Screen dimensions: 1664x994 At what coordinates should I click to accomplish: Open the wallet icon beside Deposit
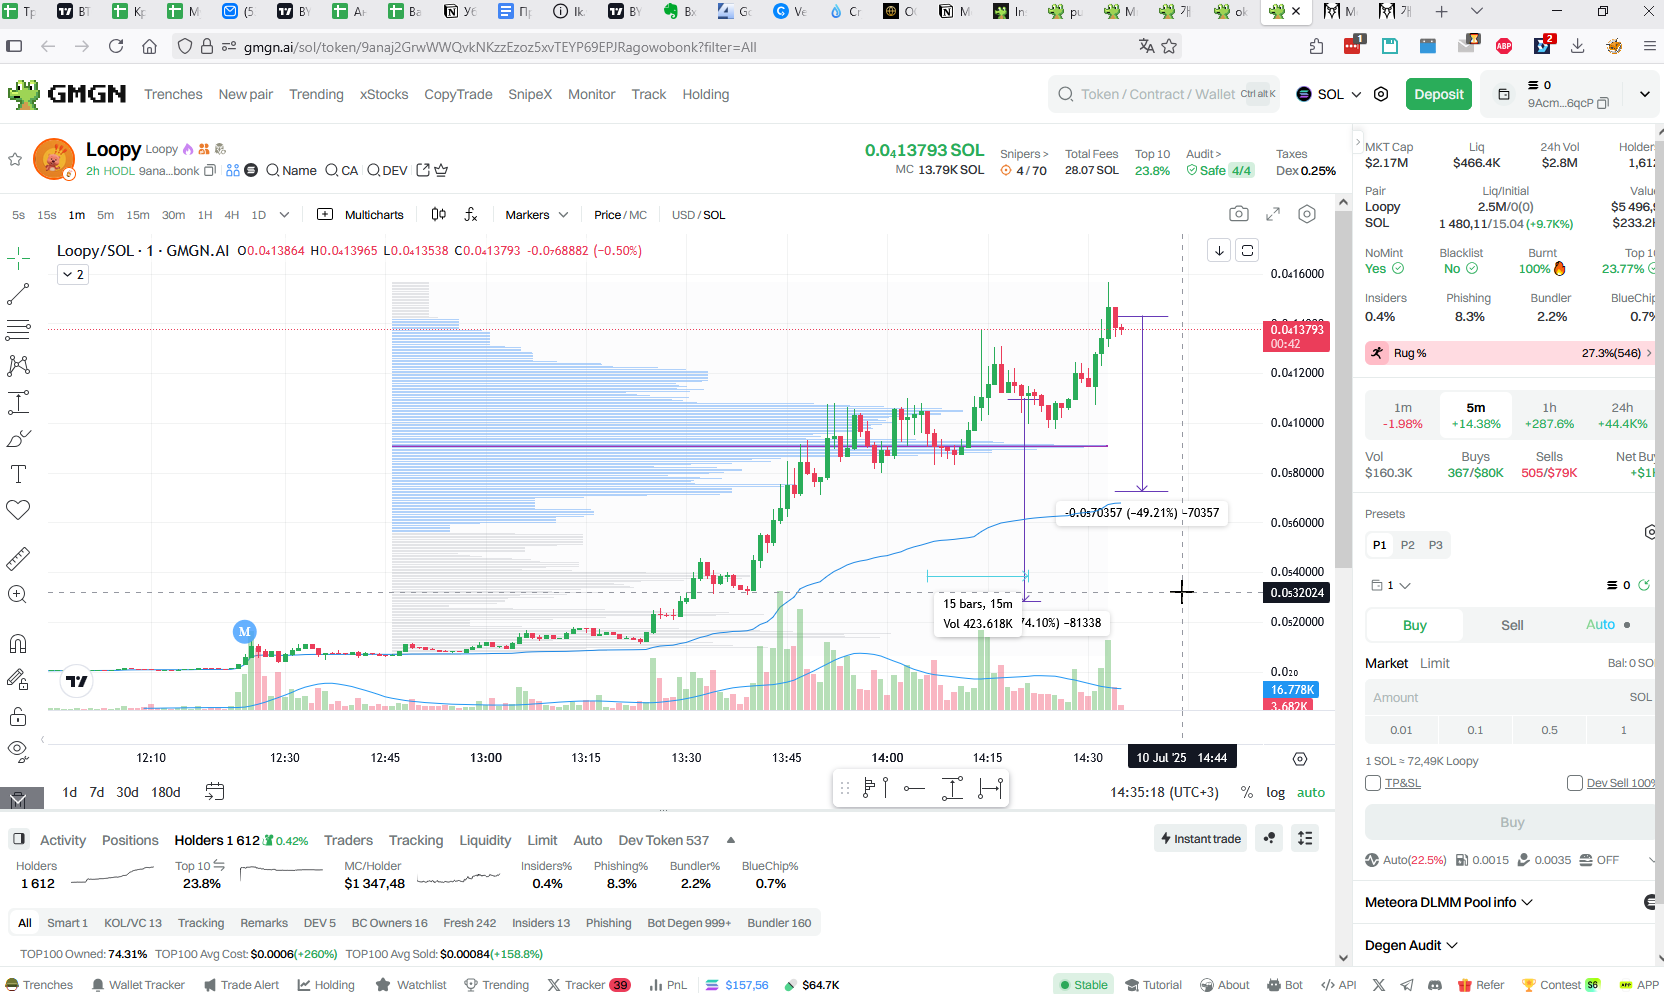coord(1503,94)
